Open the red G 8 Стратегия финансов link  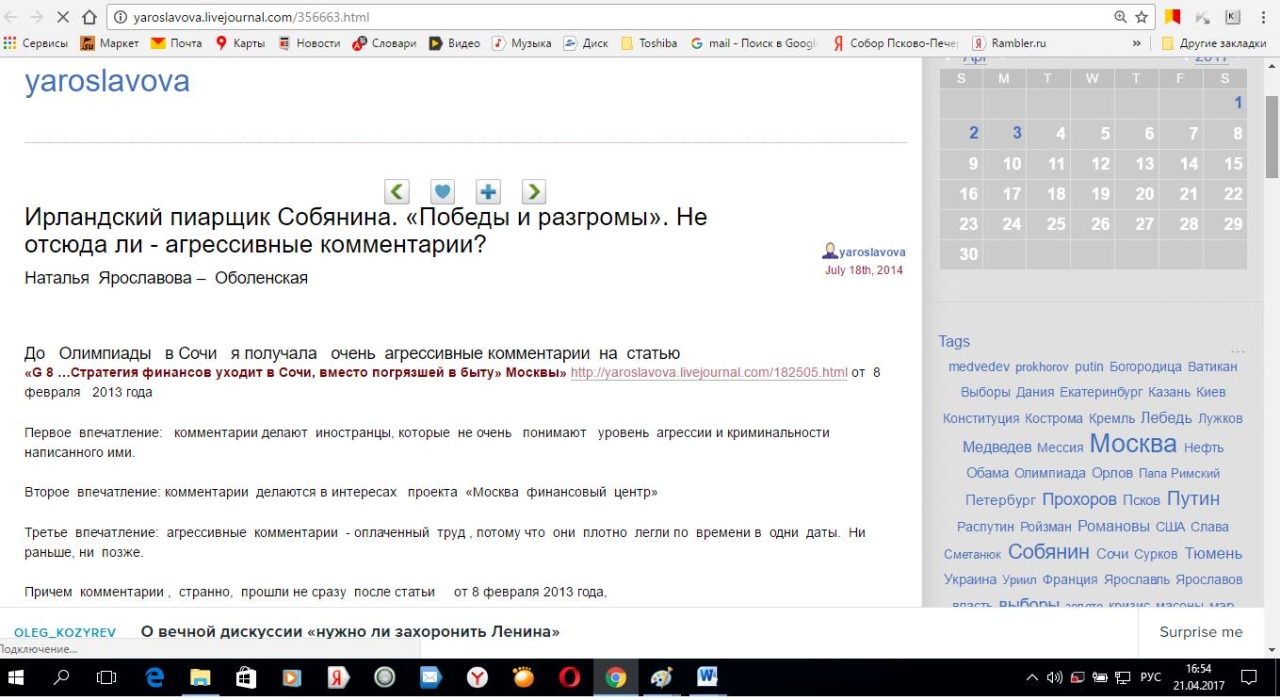295,372
